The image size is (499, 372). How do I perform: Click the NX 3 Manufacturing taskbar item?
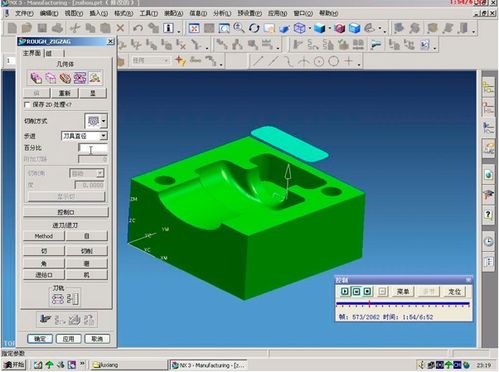click(x=209, y=365)
